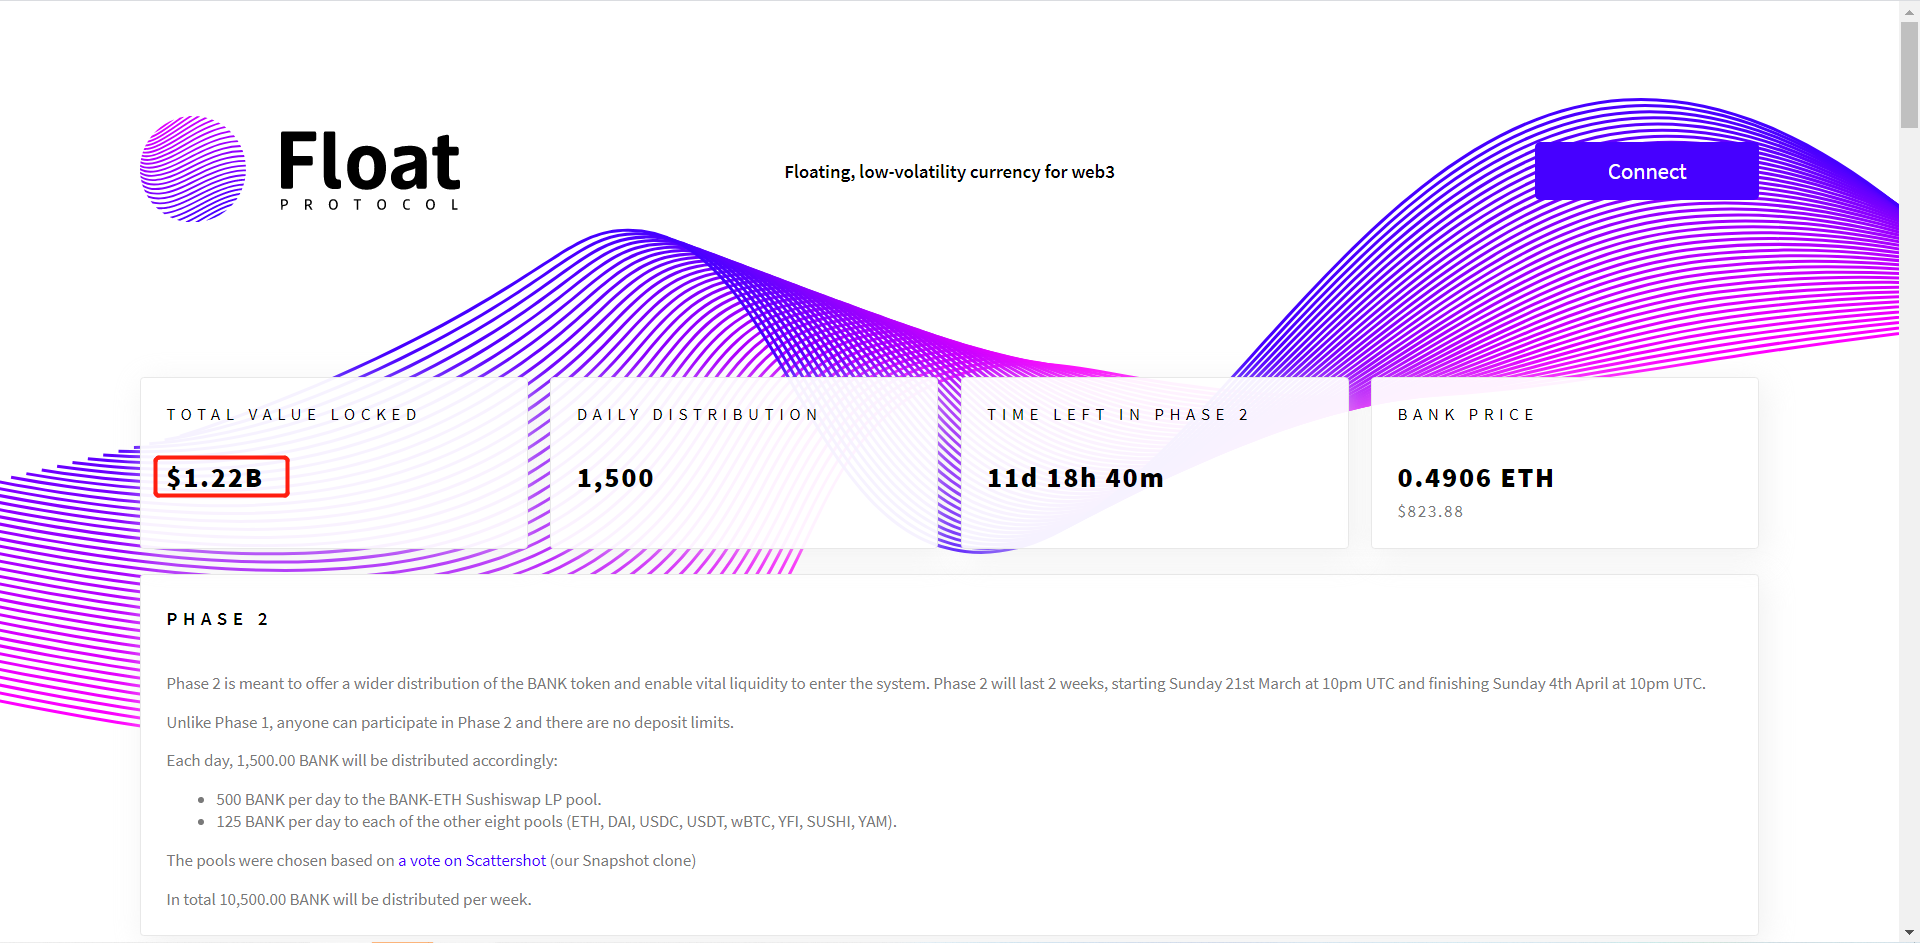Click the vertical scrollbar thumb
The width and height of the screenshot is (1920, 943).
(1909, 75)
